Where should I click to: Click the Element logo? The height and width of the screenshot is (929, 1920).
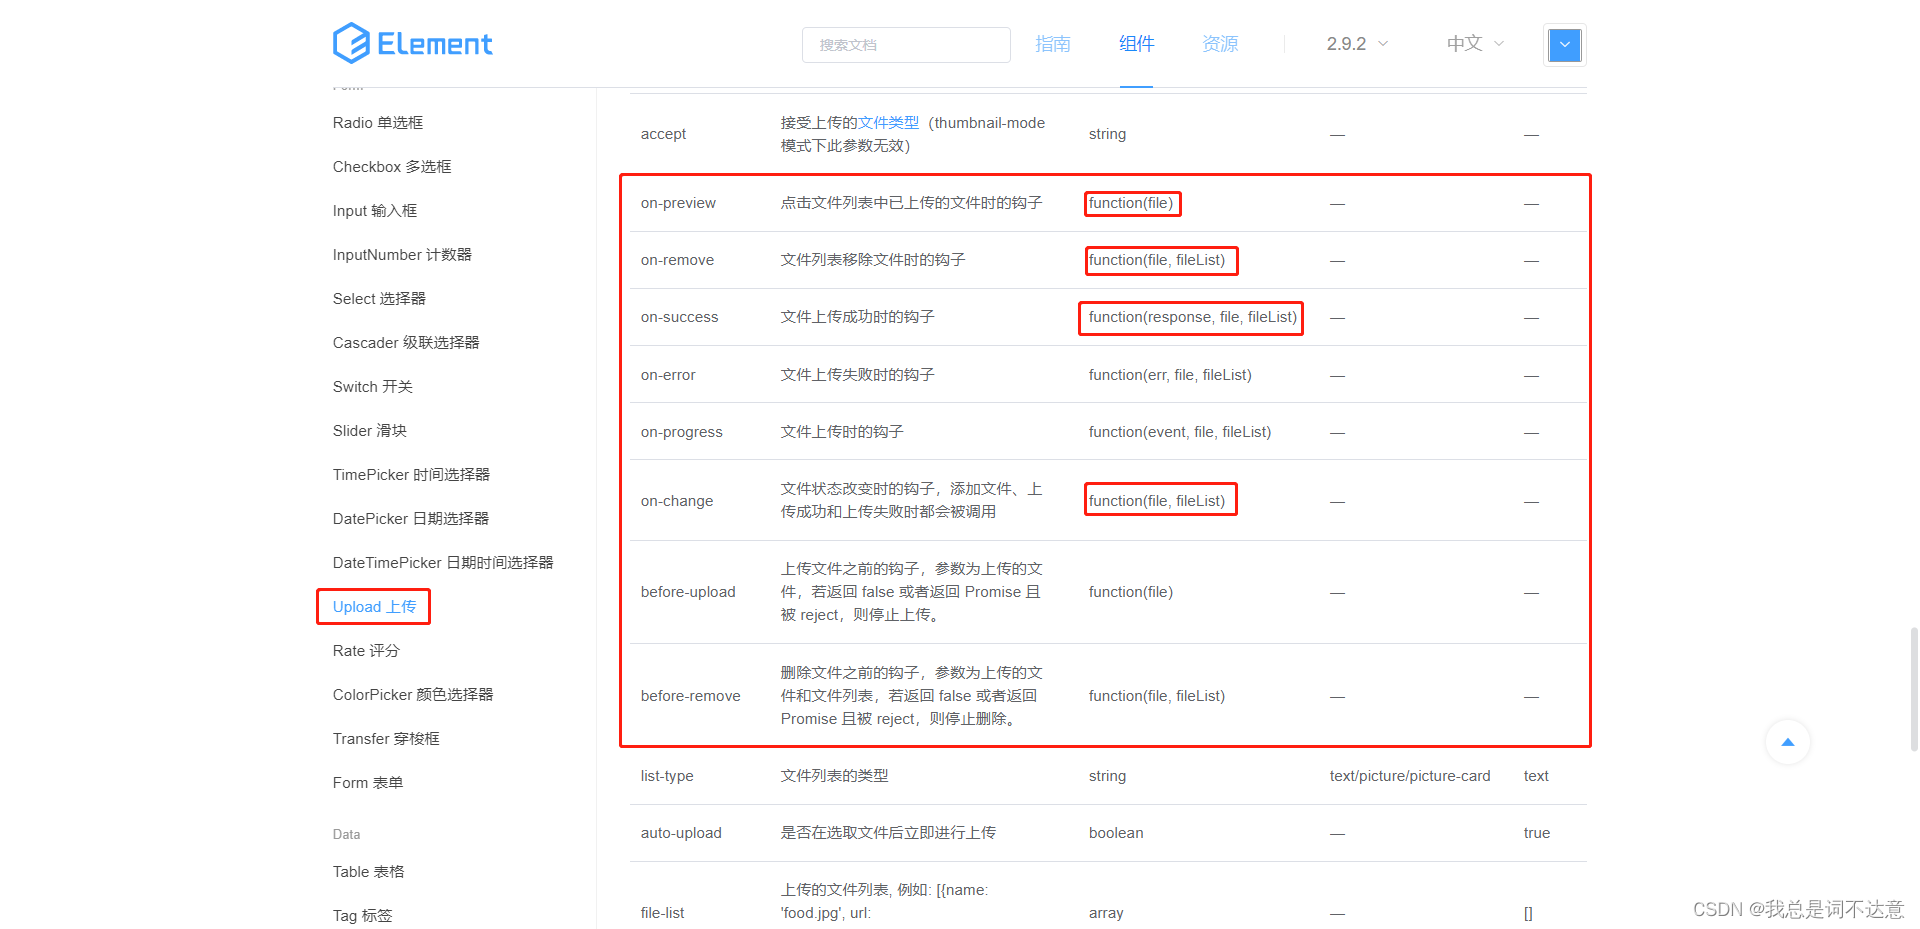tap(412, 43)
